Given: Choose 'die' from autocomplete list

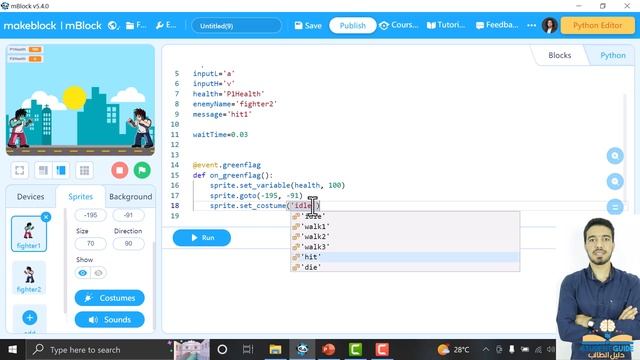Looking at the screenshot, I should coord(405,267).
